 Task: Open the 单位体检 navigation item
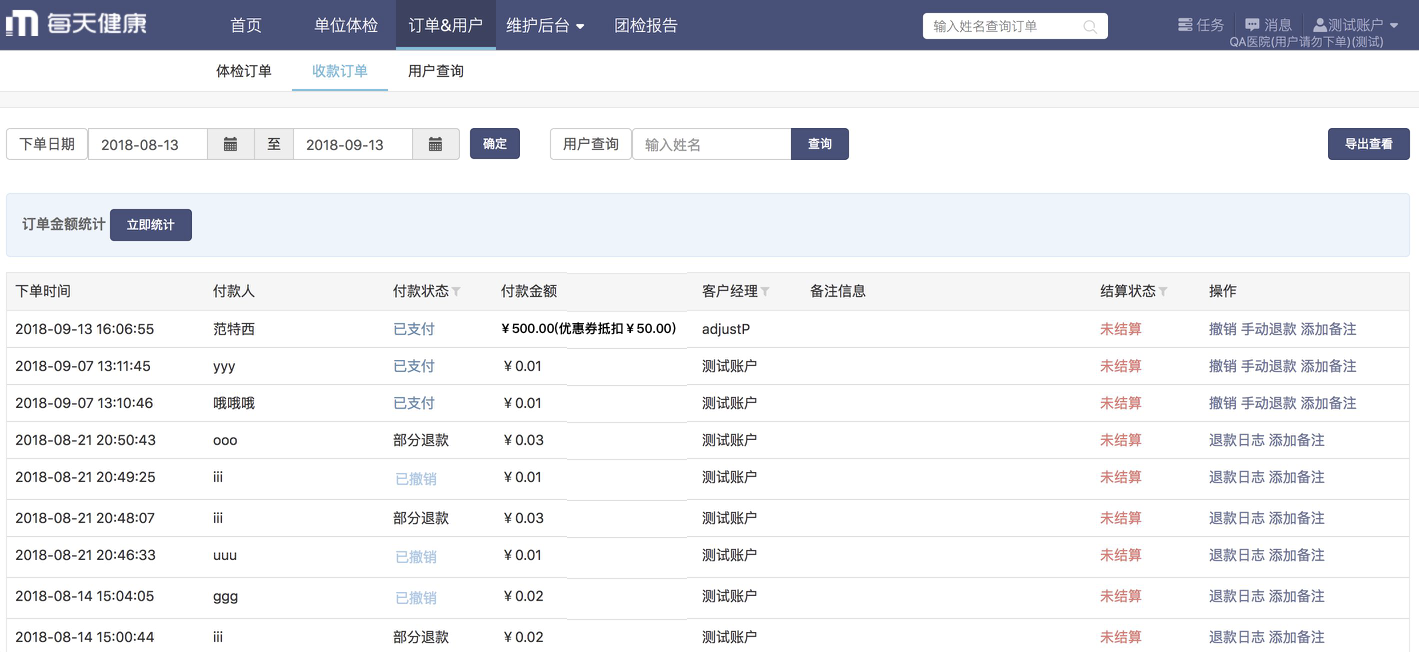pyautogui.click(x=346, y=25)
